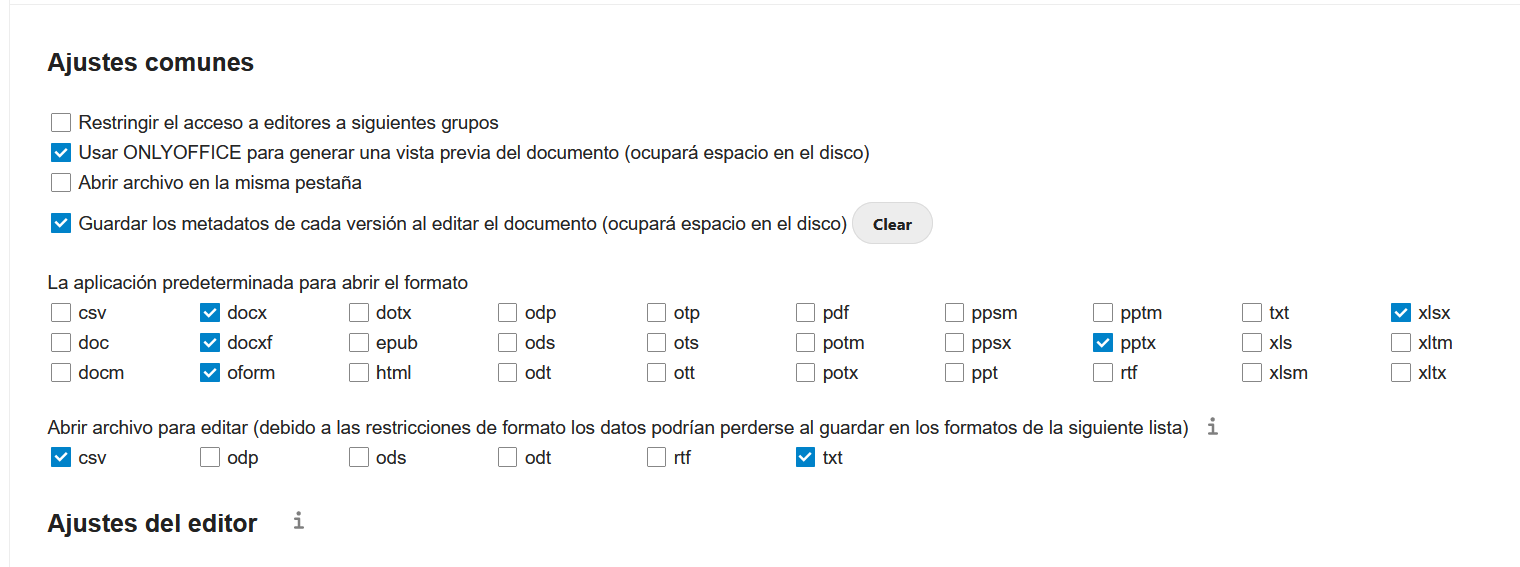This screenshot has height=567, width=1520.
Task: Enable Abrir archivo en la misma pestaña
Action: click(61, 183)
